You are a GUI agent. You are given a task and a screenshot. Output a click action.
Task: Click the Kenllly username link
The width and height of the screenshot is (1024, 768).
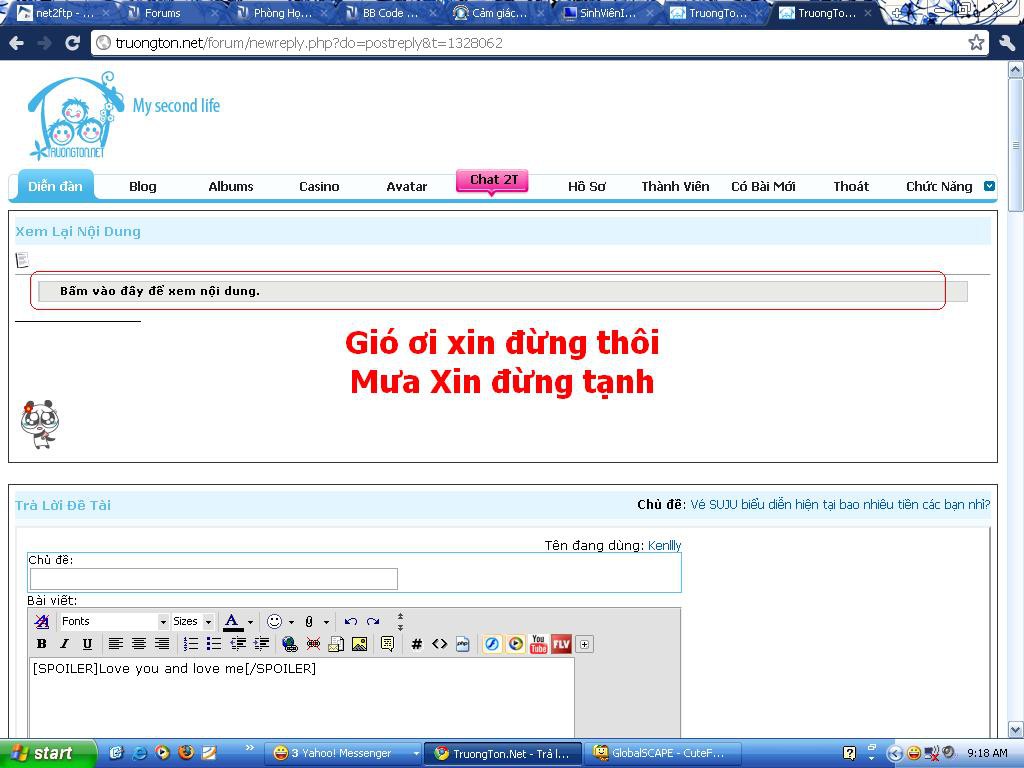[x=664, y=545]
